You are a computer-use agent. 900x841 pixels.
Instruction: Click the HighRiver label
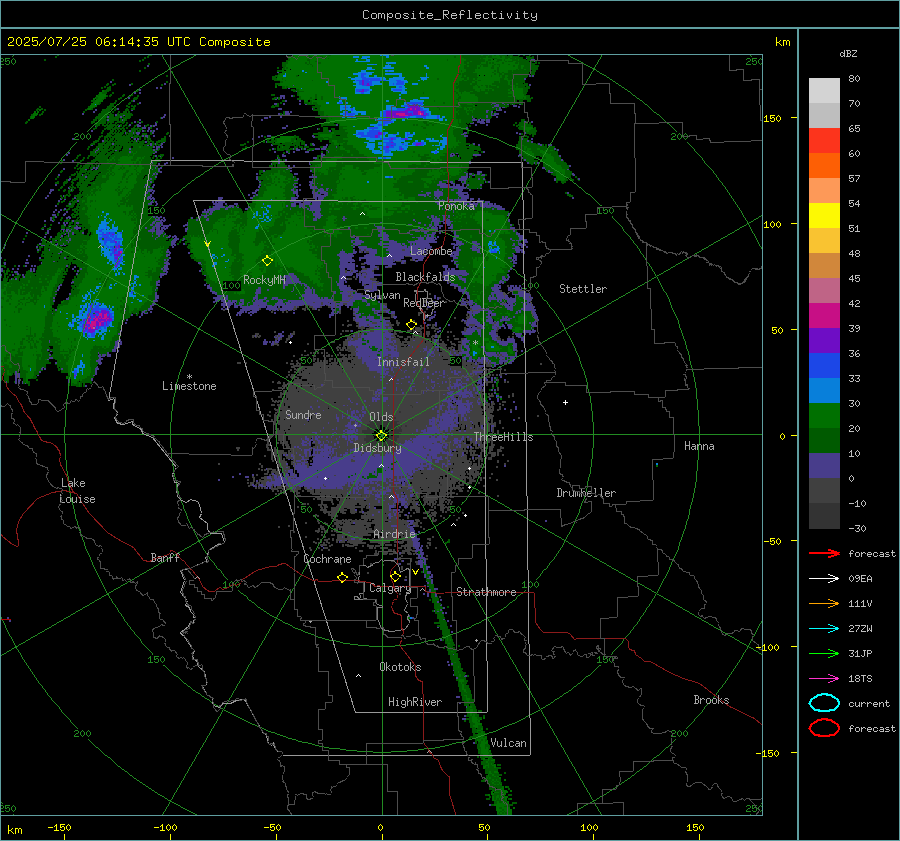point(415,702)
